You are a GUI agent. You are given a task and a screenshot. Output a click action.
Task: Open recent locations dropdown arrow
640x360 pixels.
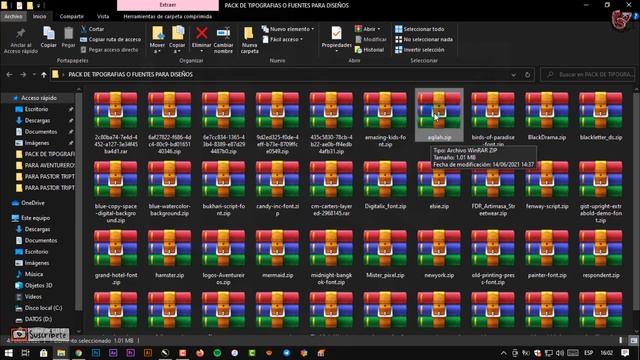click(x=34, y=75)
